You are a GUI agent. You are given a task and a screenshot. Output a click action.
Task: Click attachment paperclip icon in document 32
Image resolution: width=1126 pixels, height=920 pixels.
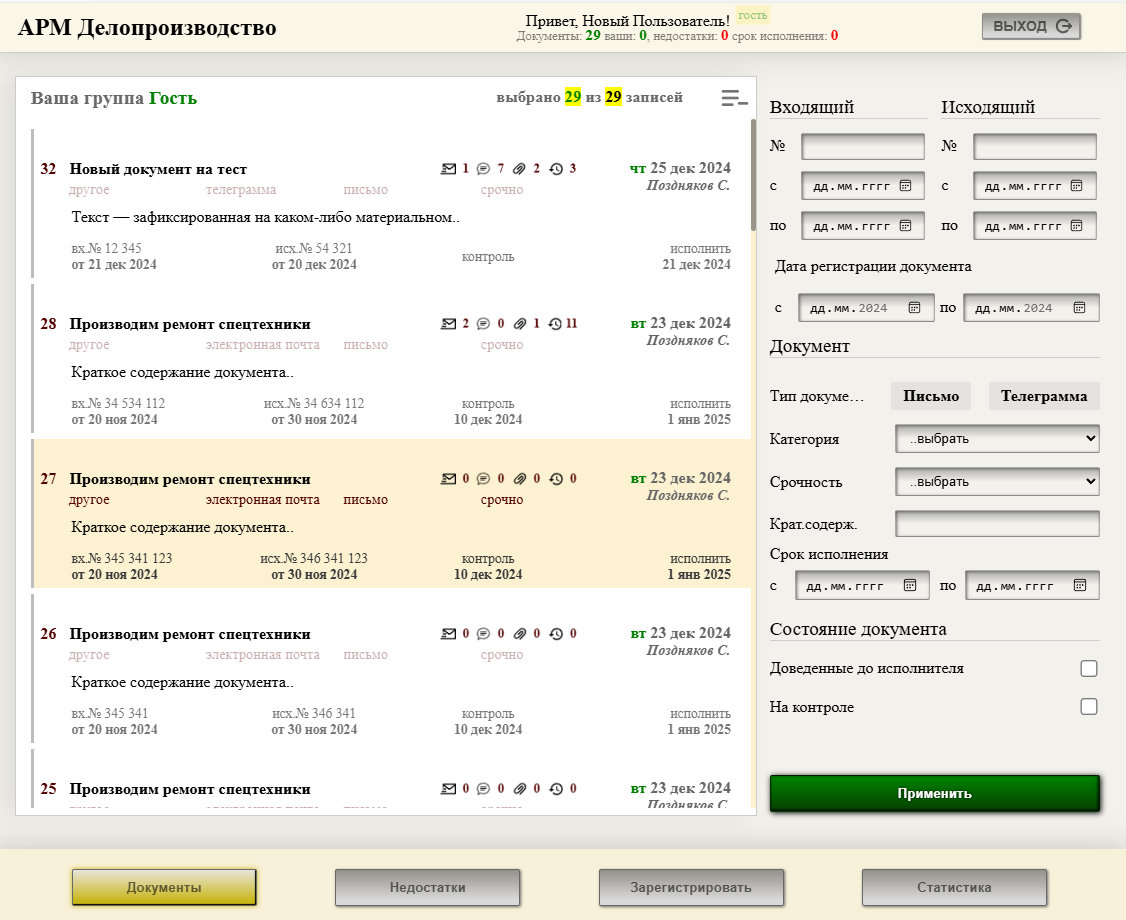point(520,169)
